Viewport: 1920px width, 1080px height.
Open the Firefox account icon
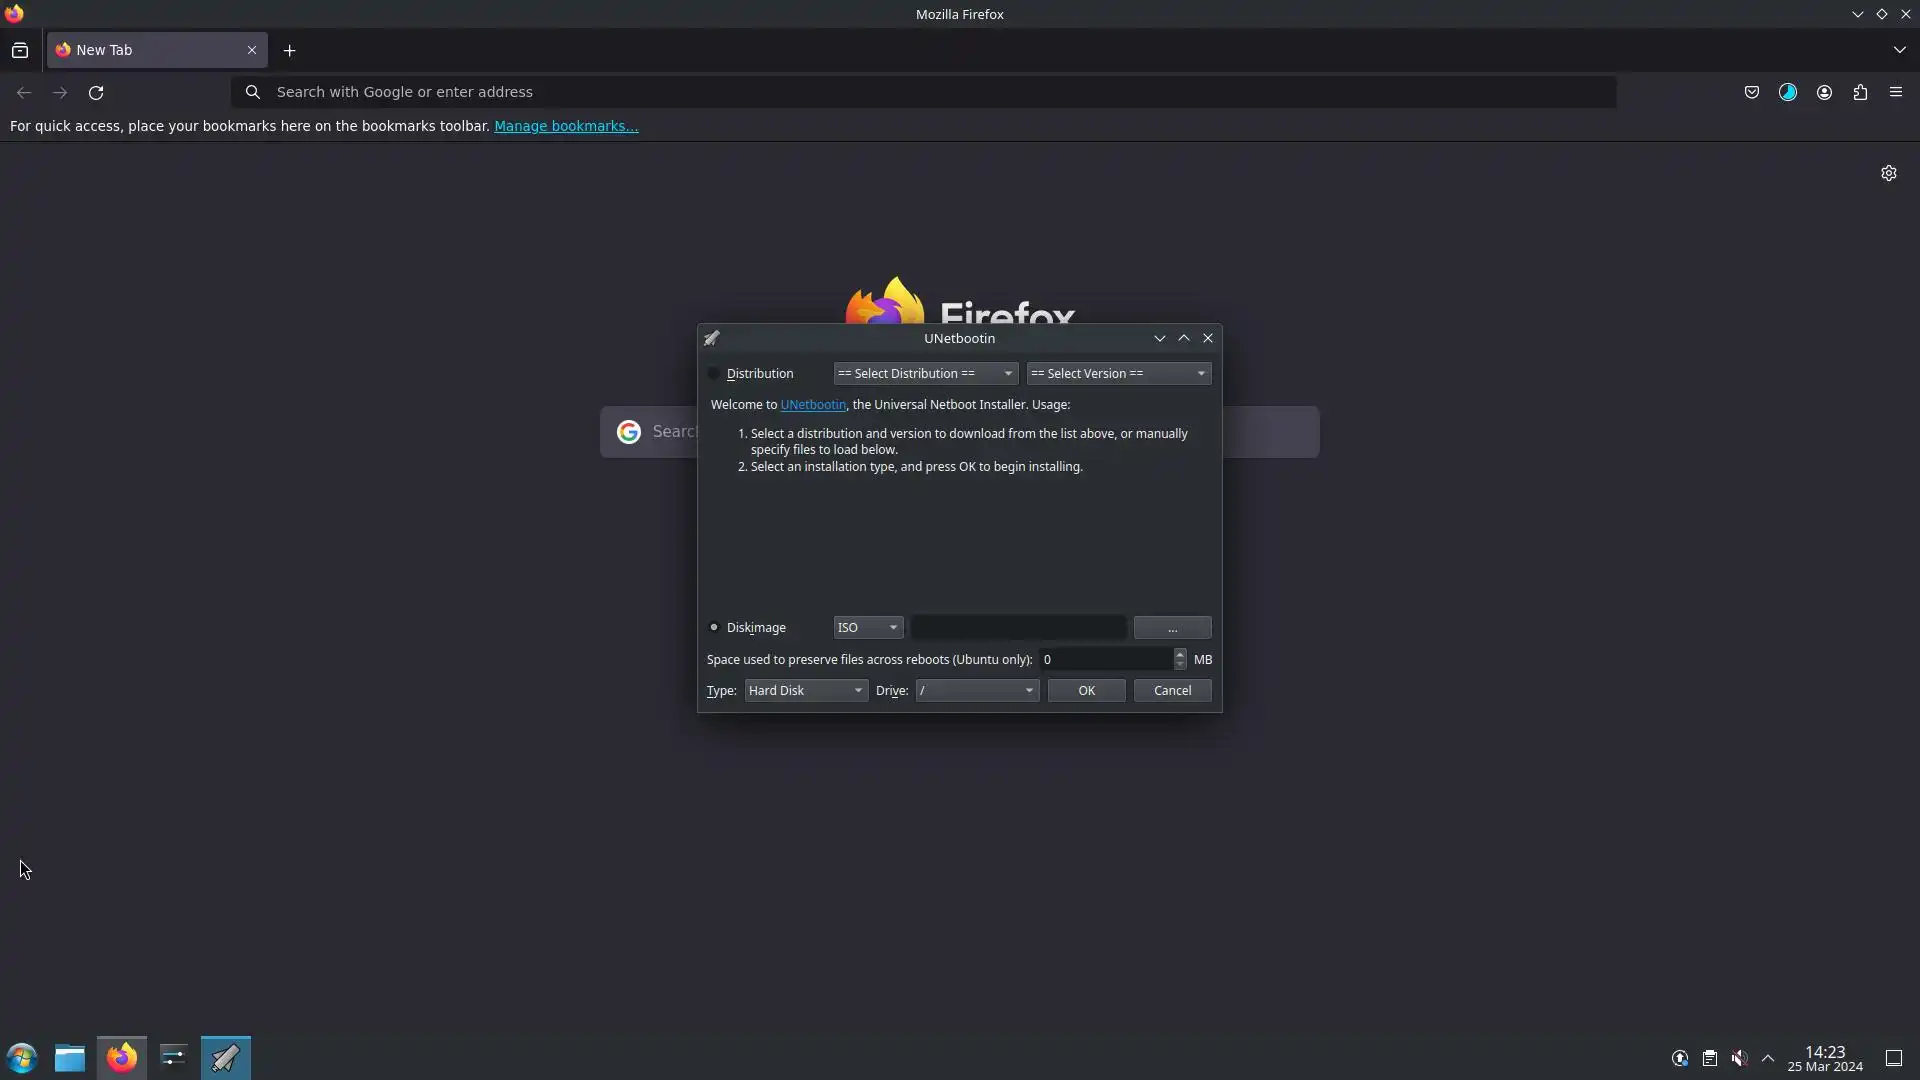click(x=1824, y=92)
